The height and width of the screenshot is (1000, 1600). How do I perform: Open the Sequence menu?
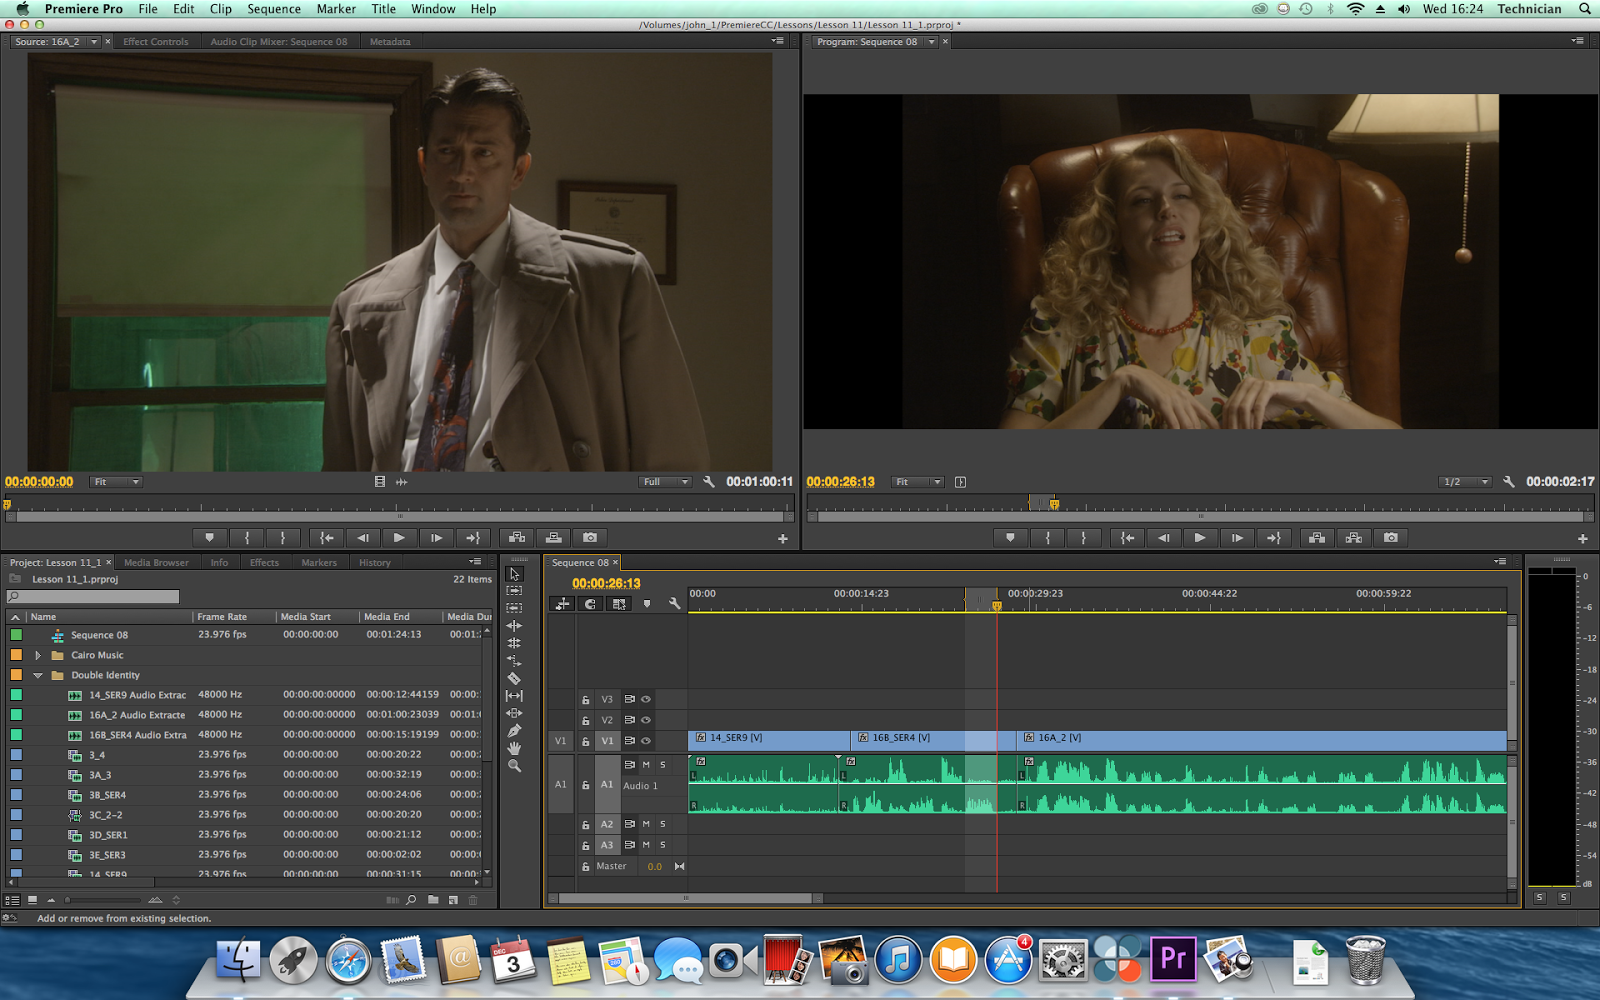[x=274, y=8]
